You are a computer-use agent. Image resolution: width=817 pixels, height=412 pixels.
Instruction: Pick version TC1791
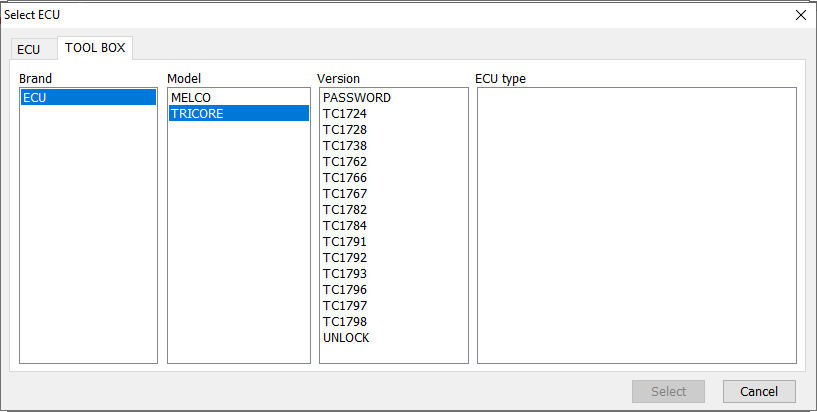pos(344,242)
